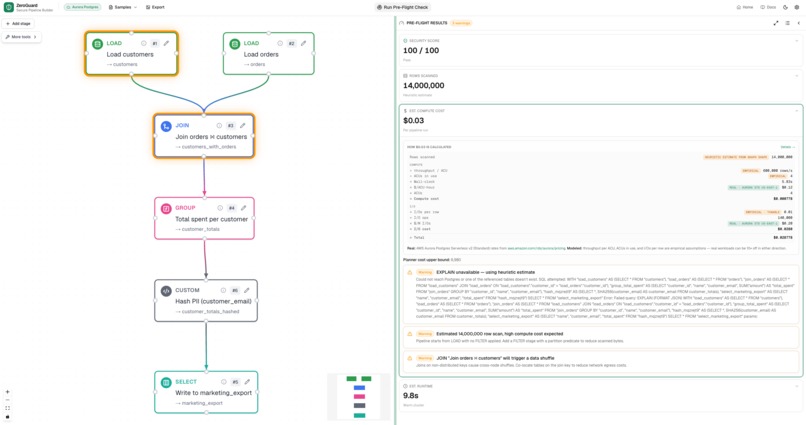Screen dimensions: 806x425
Task: Open settings via the gear icon
Action: click(797, 7)
